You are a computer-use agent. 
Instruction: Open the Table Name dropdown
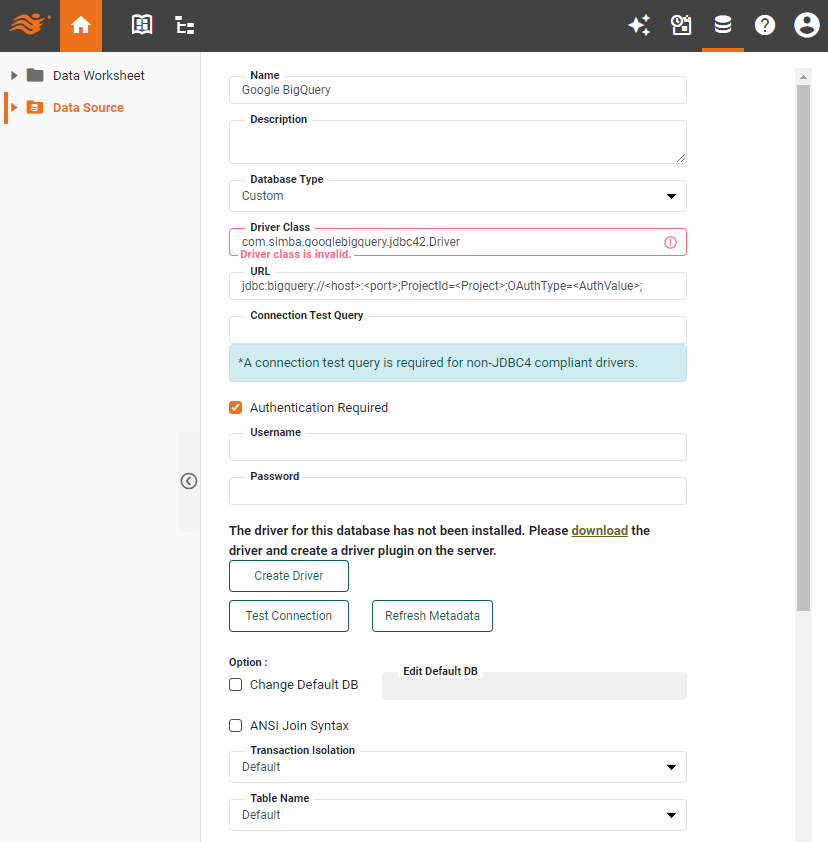671,815
